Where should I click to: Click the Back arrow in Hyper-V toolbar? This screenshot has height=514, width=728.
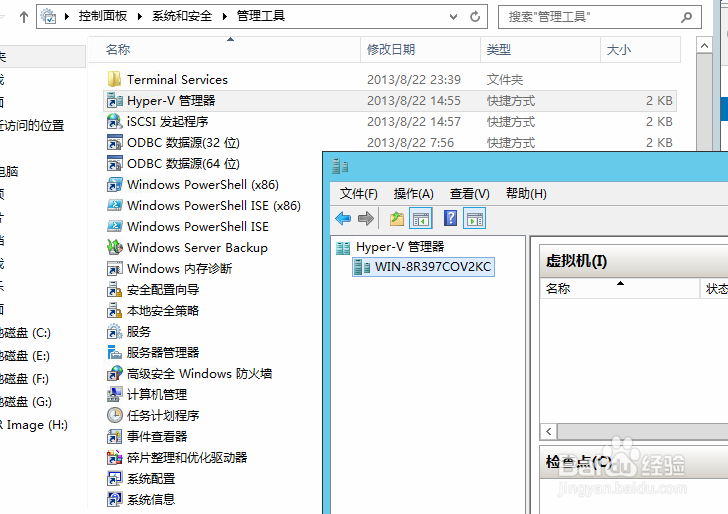343,218
